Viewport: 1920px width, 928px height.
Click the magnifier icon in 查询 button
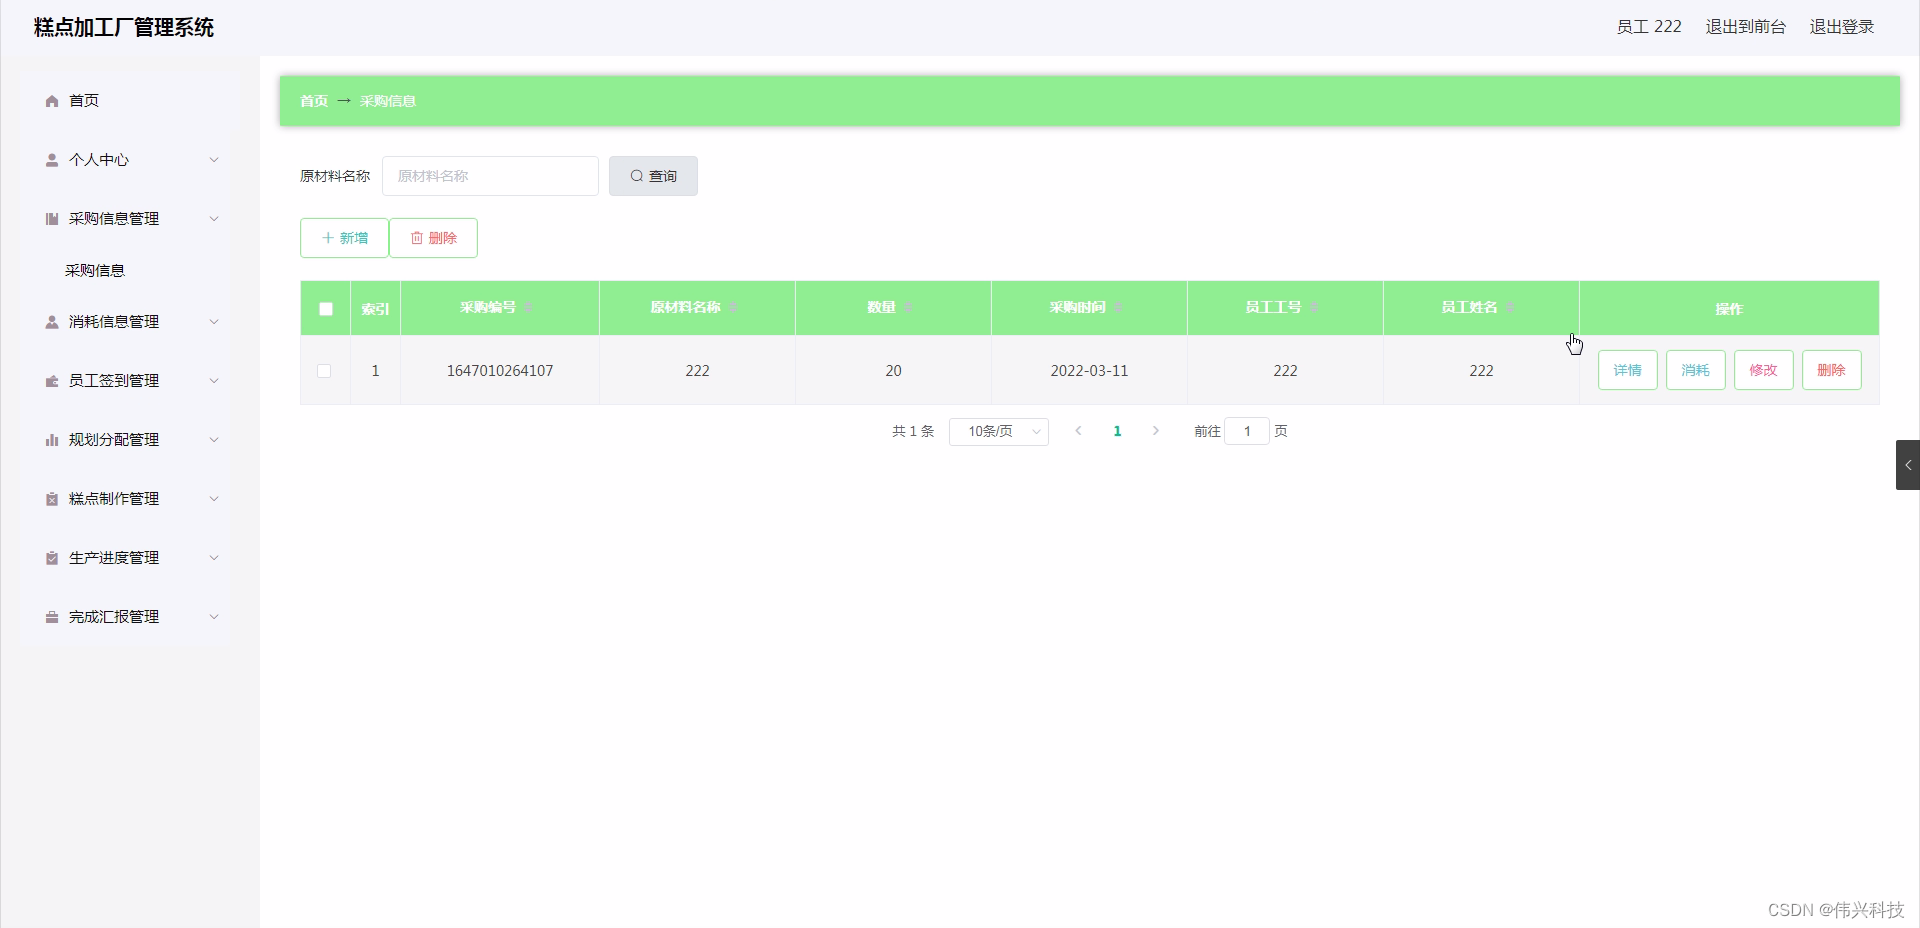637,175
